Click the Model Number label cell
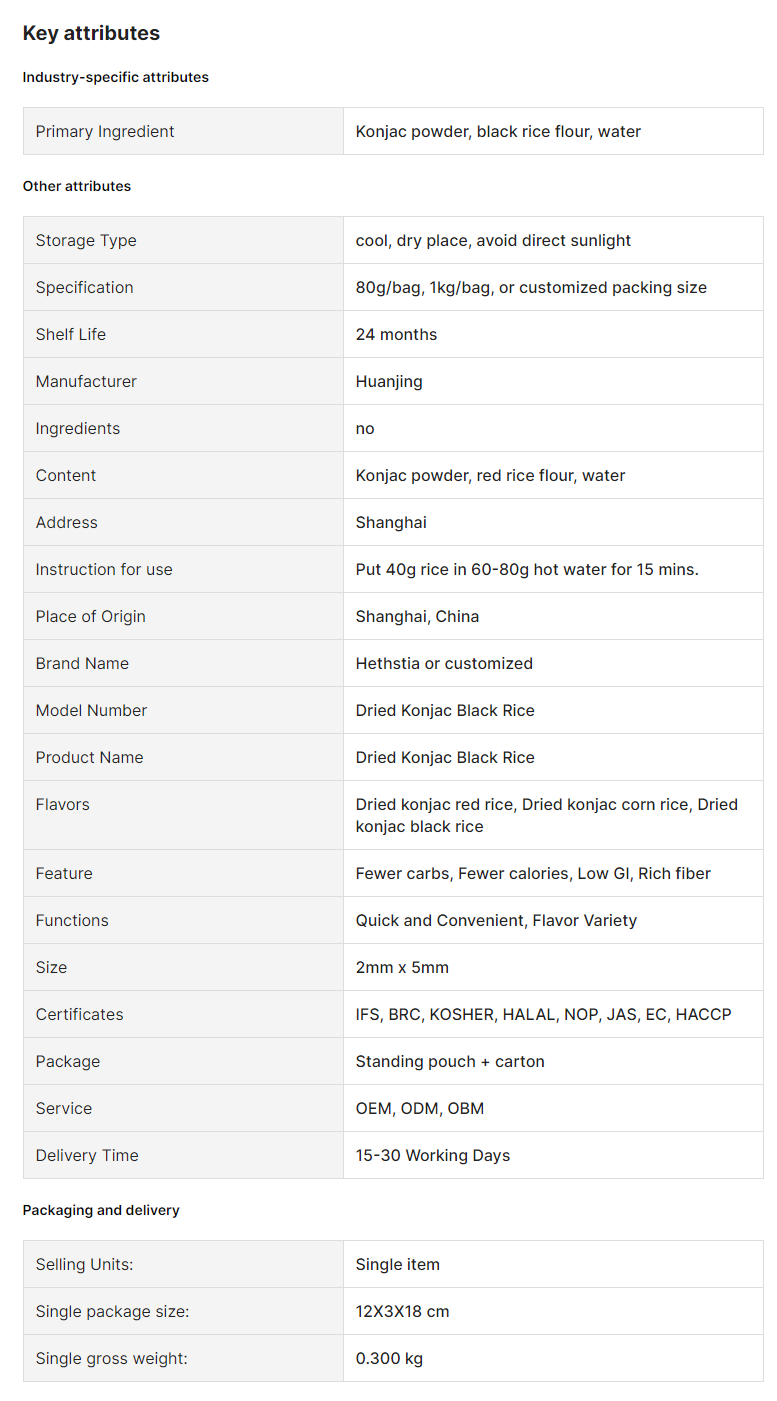The height and width of the screenshot is (1401, 777). pyautogui.click(x=183, y=710)
